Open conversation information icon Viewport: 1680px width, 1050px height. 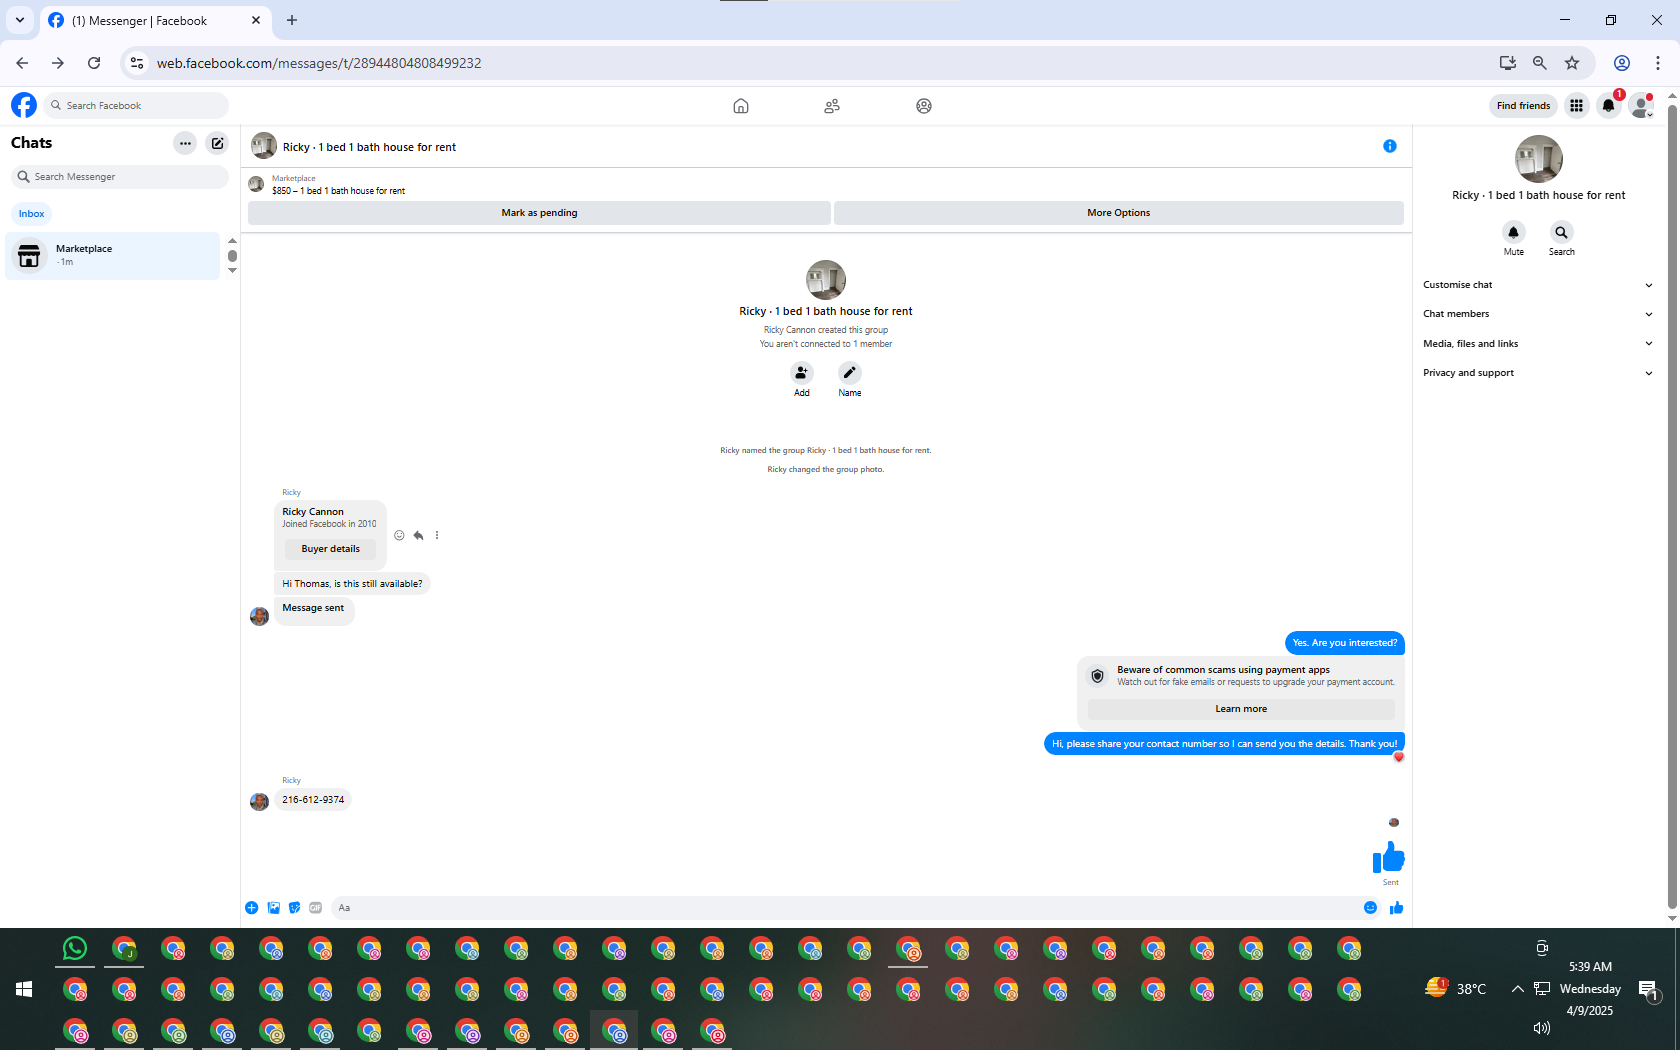[x=1390, y=146]
